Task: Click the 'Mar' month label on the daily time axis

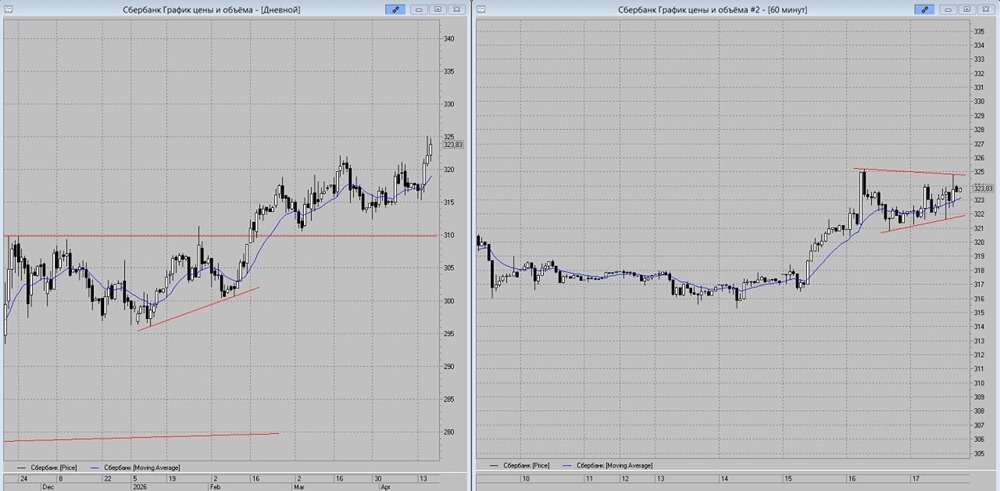Action: coord(298,485)
